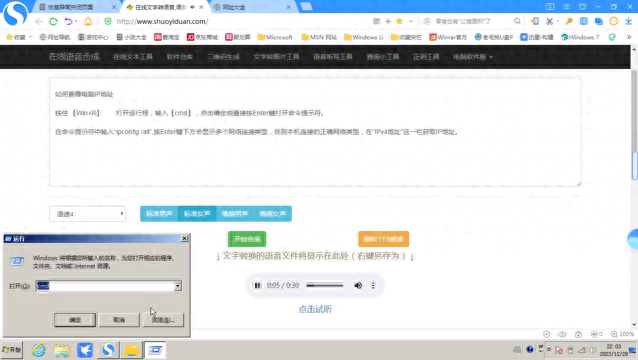Expand the Run dialog open combo box arrow
The height and width of the screenshot is (360, 638).
click(178, 286)
